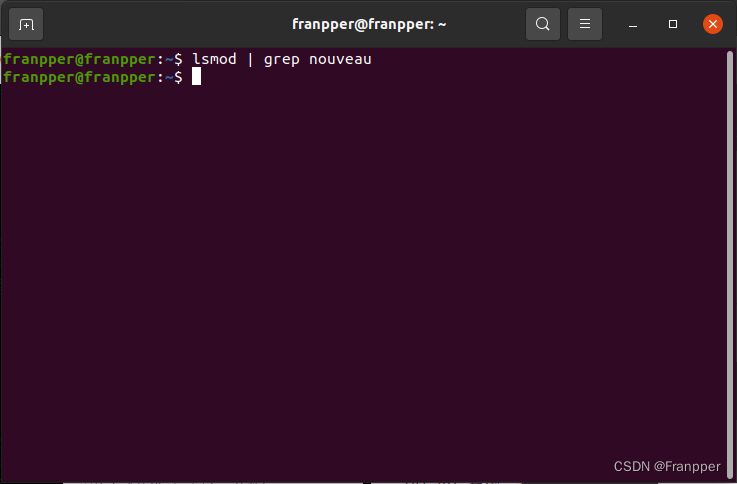Viewport: 737px width, 484px height.
Task: Click the CSDN @Franpper watermark
Action: tap(667, 466)
